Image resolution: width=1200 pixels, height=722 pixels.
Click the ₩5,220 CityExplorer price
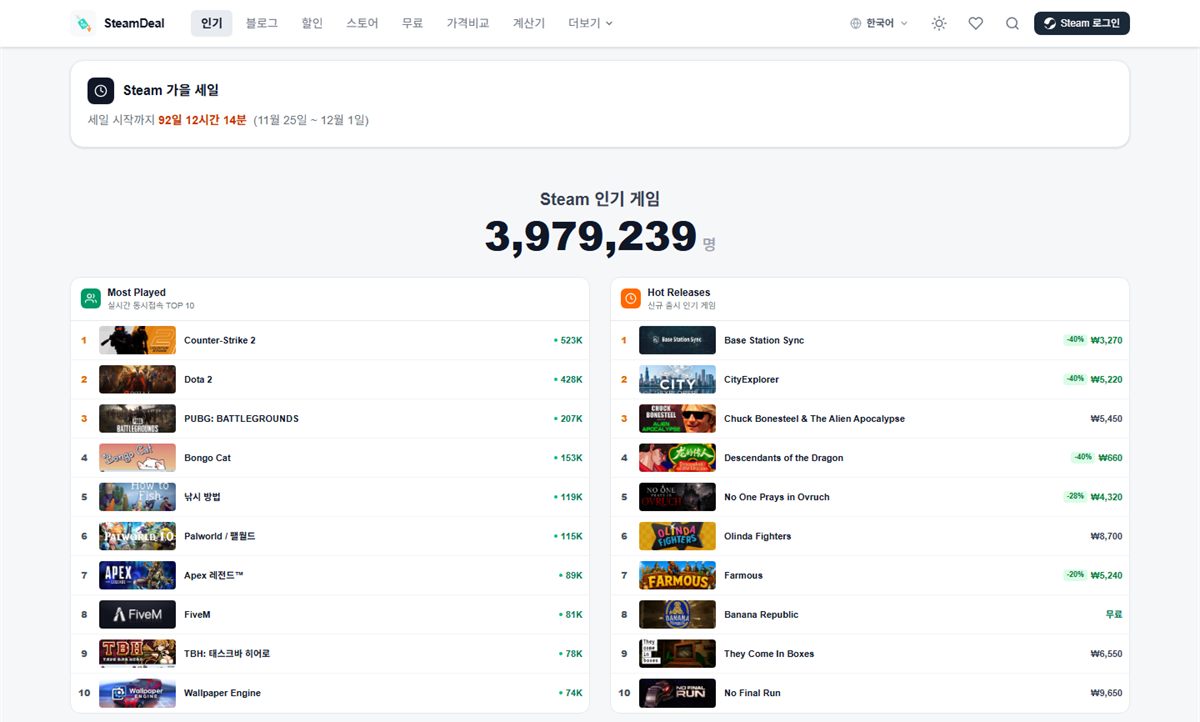pyautogui.click(x=1106, y=379)
